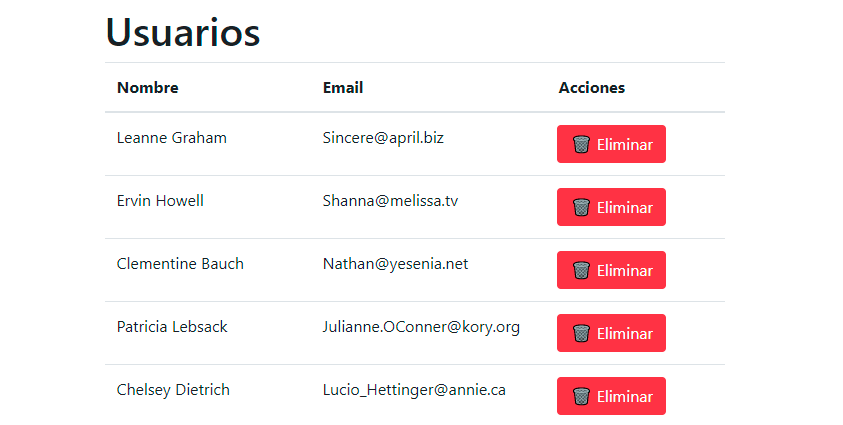Image resolution: width=843 pixels, height=425 pixels.
Task: Click trash icon in Patricia Lebsack's row
Action: (581, 333)
